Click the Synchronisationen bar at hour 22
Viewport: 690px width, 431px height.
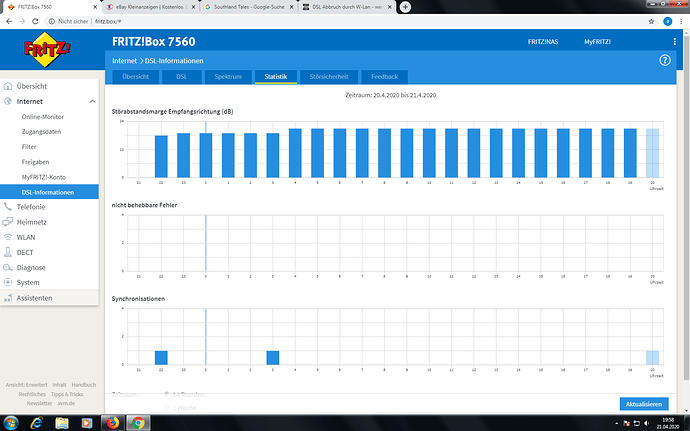coord(161,357)
